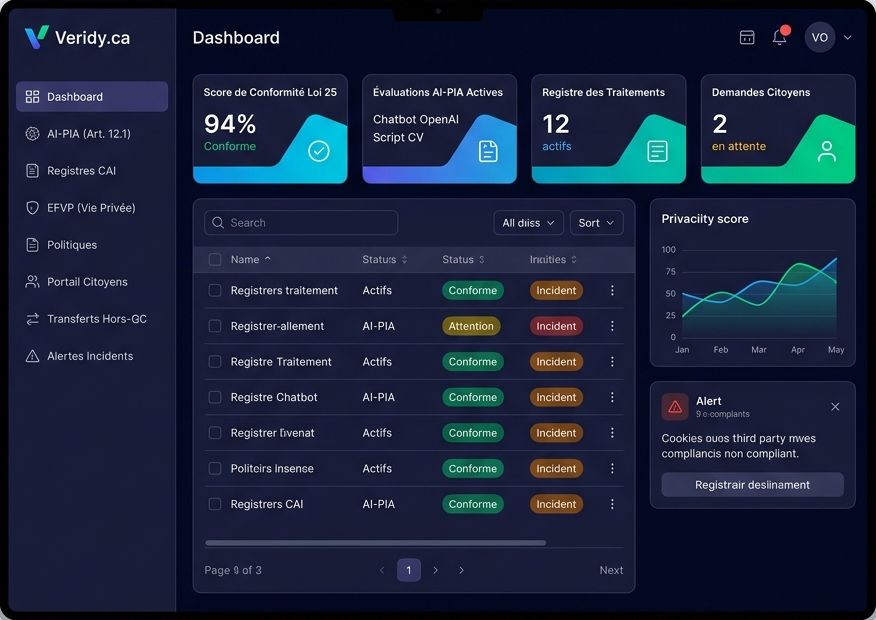Check the Registrers CAI row checkbox

(215, 504)
